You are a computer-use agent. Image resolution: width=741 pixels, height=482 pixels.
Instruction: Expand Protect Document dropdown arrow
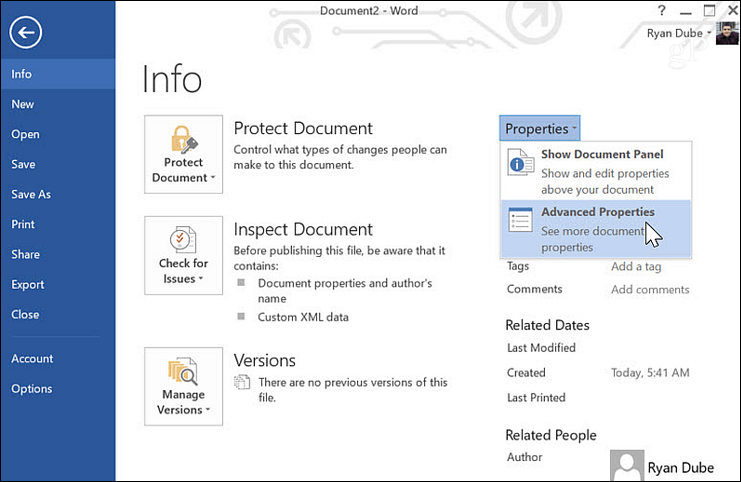pyautogui.click(x=213, y=178)
